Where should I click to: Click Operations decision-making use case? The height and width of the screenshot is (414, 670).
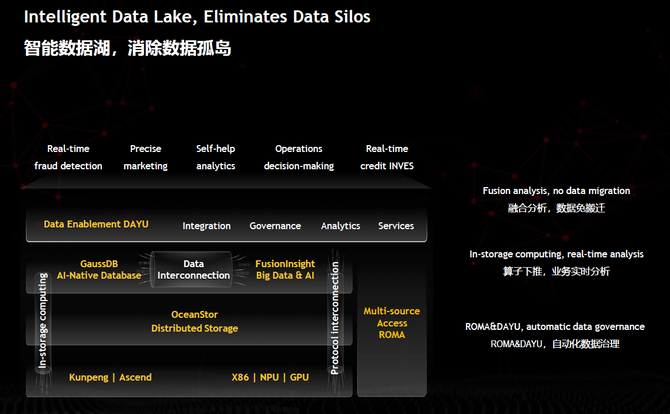298,157
